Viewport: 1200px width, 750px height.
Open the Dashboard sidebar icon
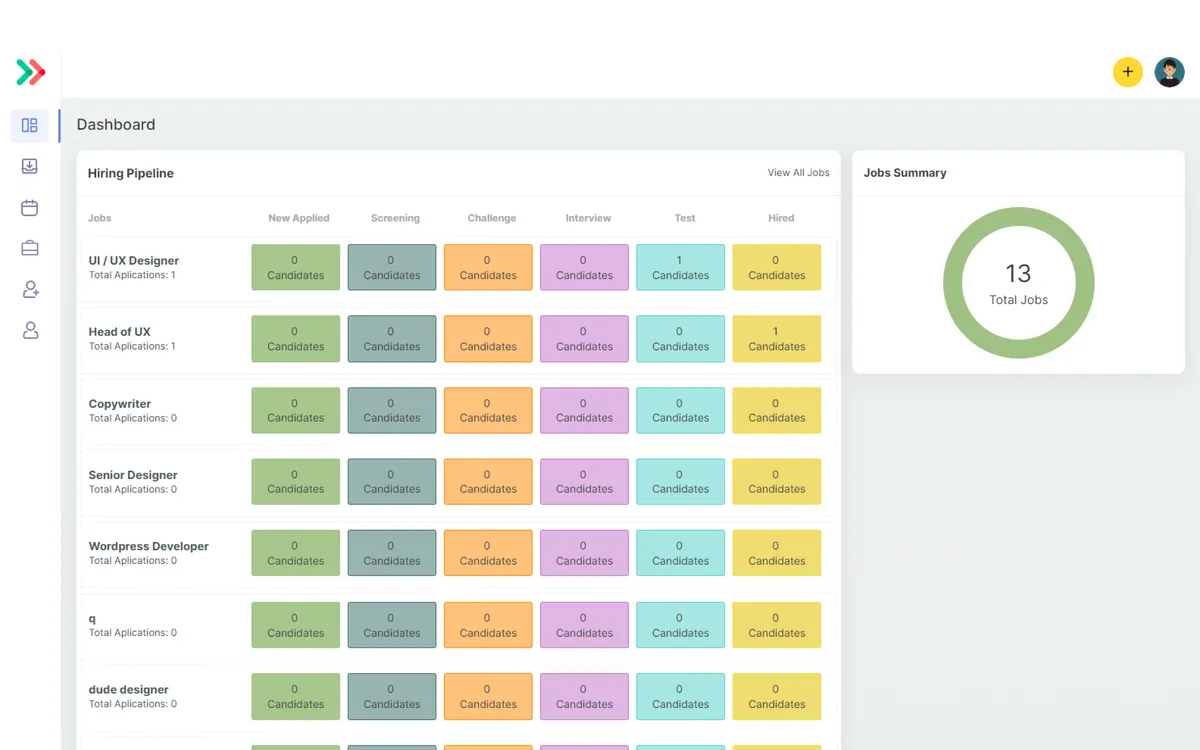30,125
